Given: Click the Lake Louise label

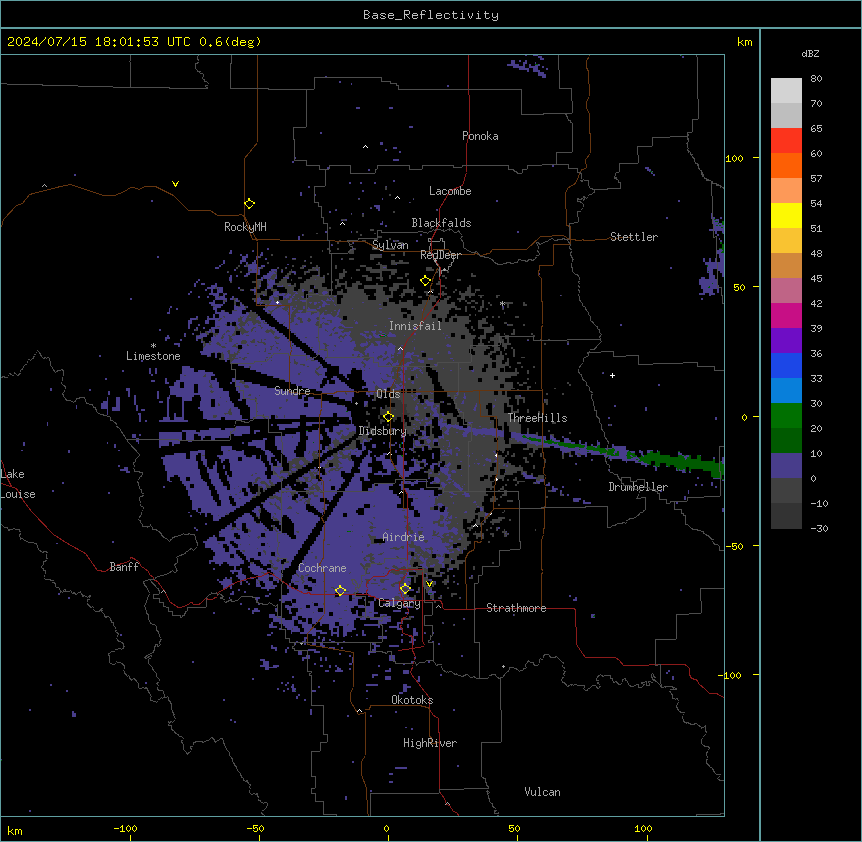Looking at the screenshot, I should (18, 484).
